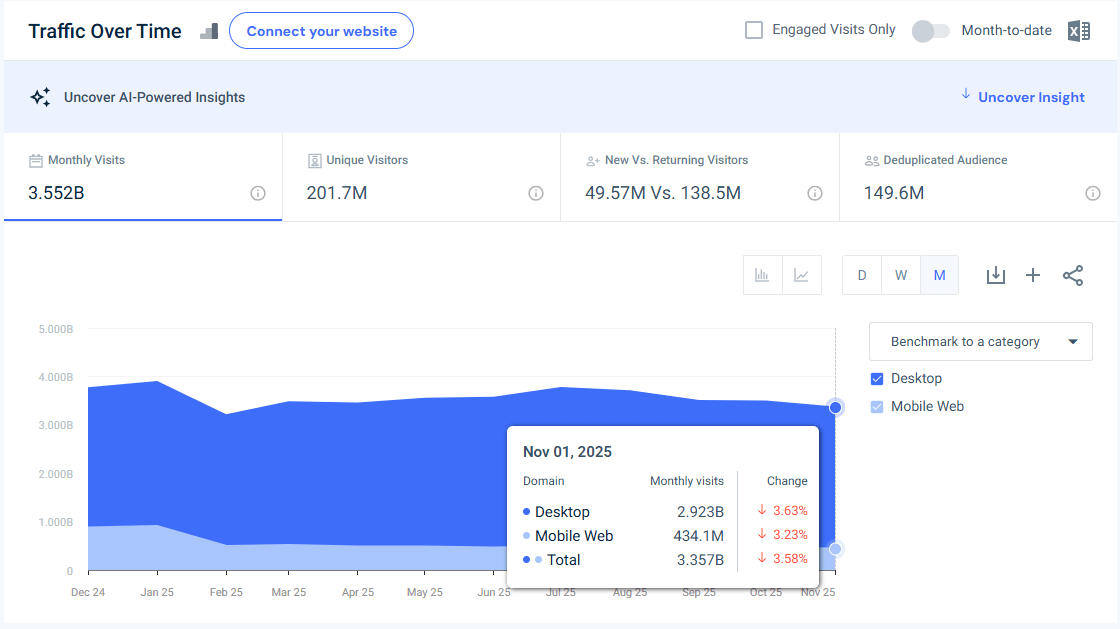Switch chart to bar view
This screenshot has height=629, width=1120.
(x=762, y=274)
